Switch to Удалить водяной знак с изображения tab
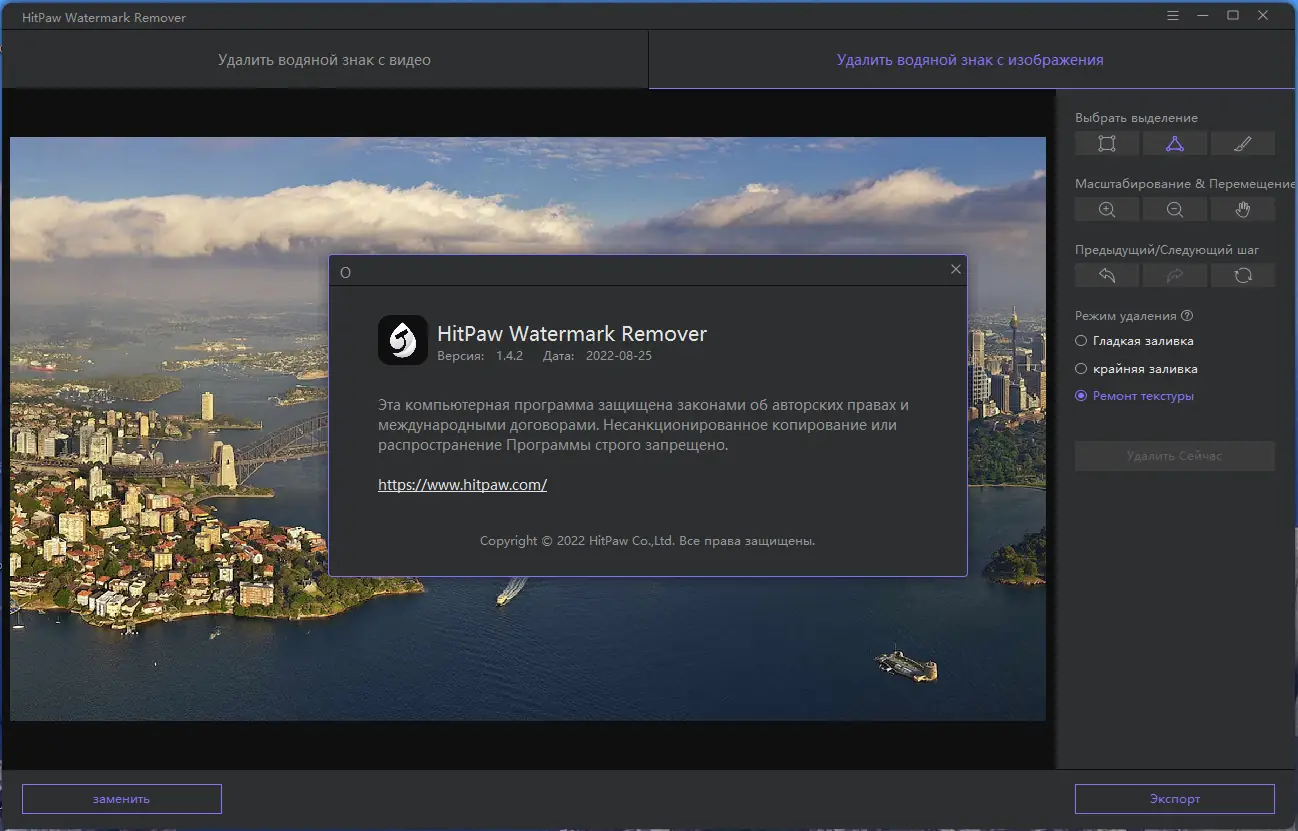Screen dimensions: 1298x831 point(970,60)
